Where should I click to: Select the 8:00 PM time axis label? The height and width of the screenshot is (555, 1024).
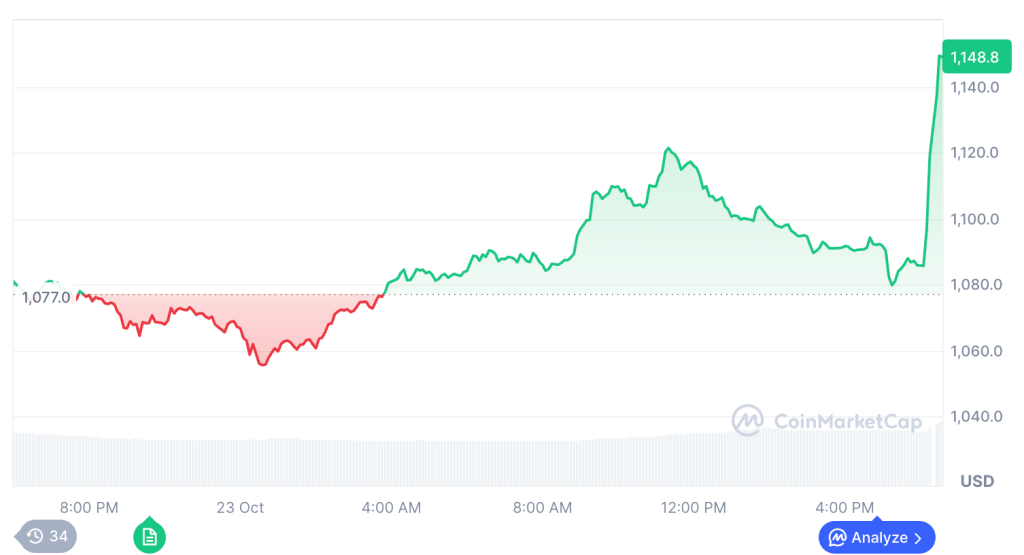pyautogui.click(x=90, y=508)
